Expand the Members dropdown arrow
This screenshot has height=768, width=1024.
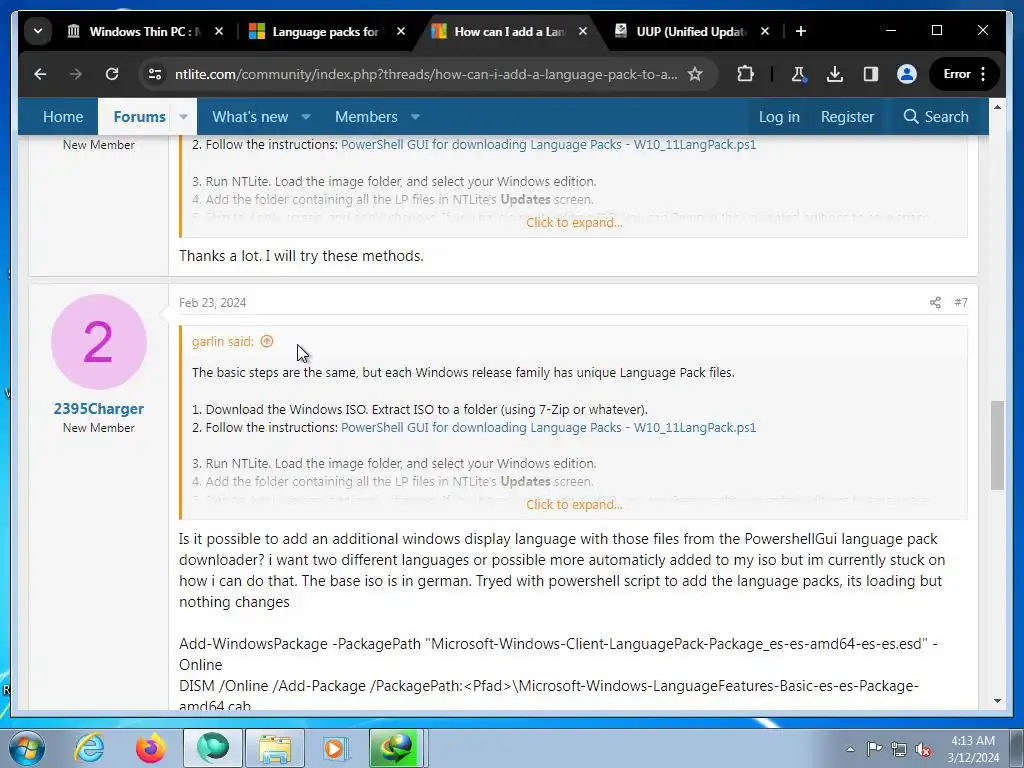[x=415, y=117]
